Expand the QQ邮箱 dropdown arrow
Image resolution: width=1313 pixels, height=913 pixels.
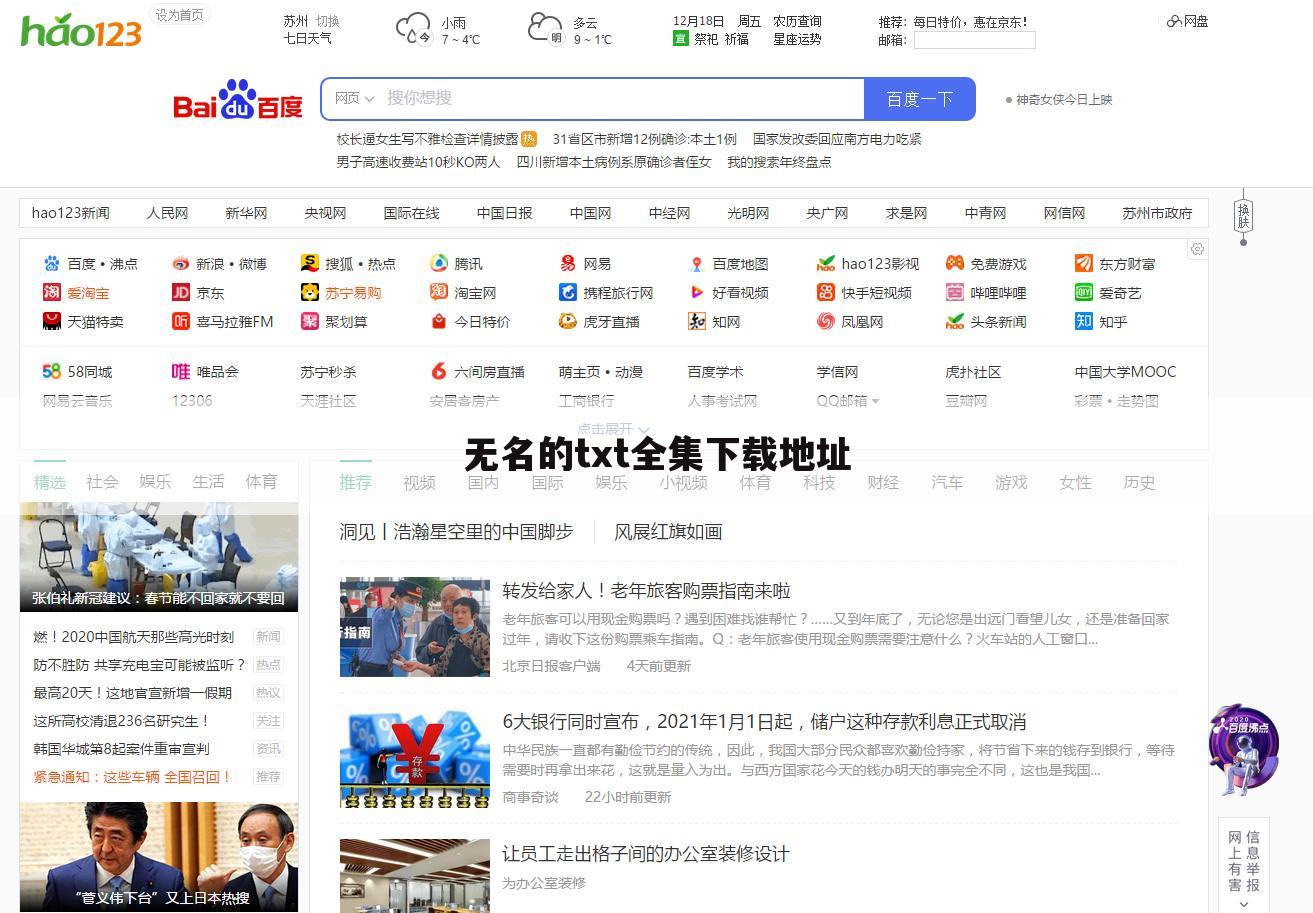(876, 402)
